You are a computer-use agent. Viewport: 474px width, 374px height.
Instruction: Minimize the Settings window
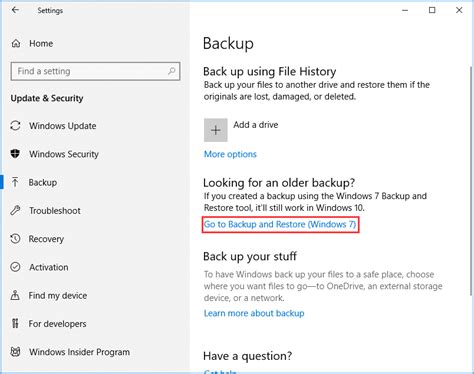pyautogui.click(x=405, y=10)
